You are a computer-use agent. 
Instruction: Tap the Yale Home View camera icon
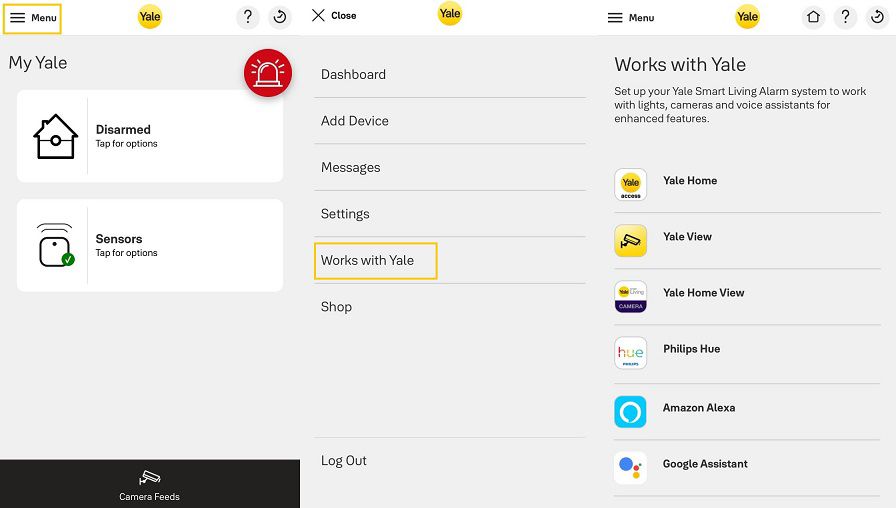[x=630, y=297]
